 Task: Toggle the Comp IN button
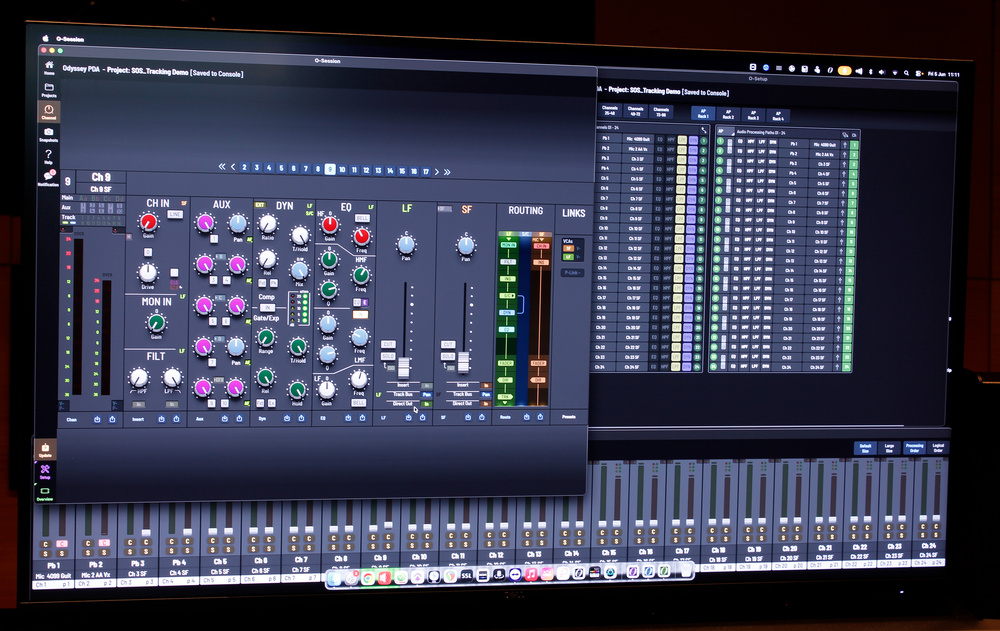[x=267, y=308]
